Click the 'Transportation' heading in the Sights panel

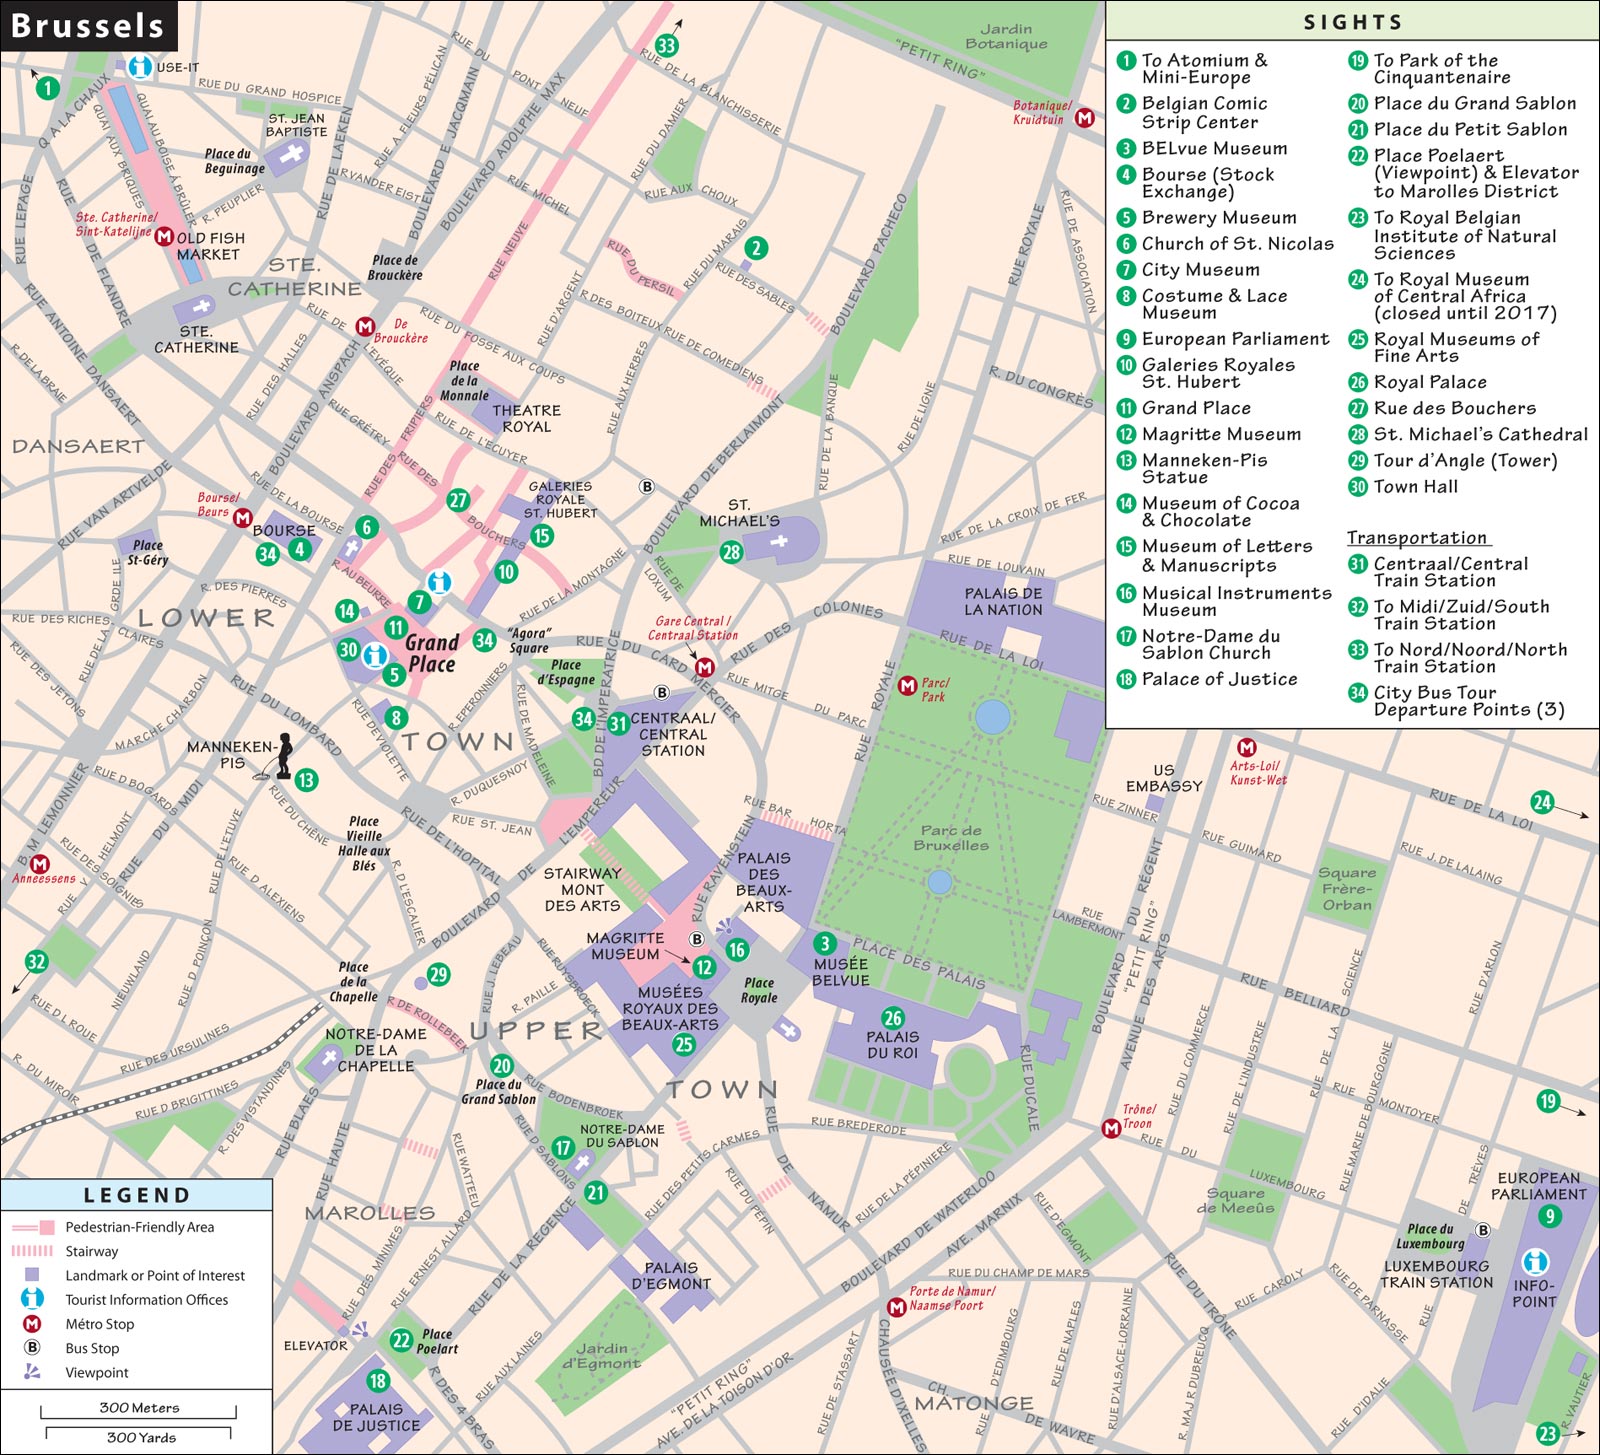coord(1417,538)
